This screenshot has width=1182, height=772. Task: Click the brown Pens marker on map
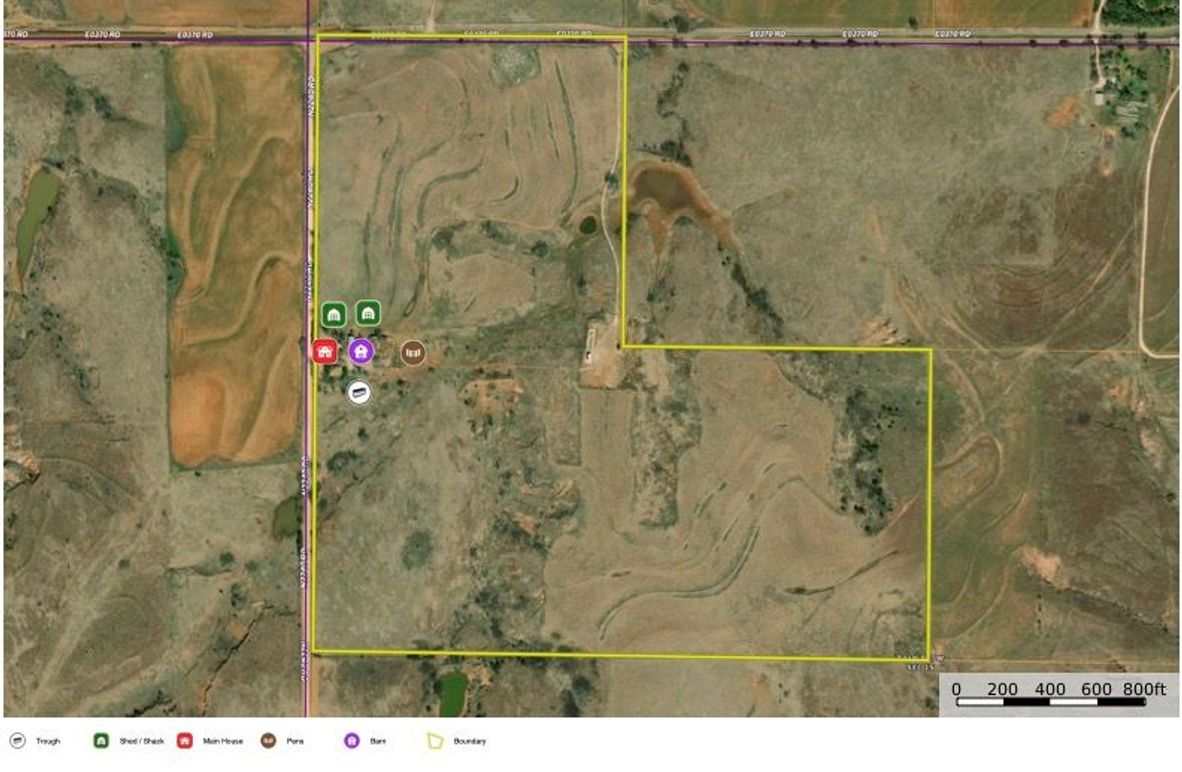tap(412, 352)
